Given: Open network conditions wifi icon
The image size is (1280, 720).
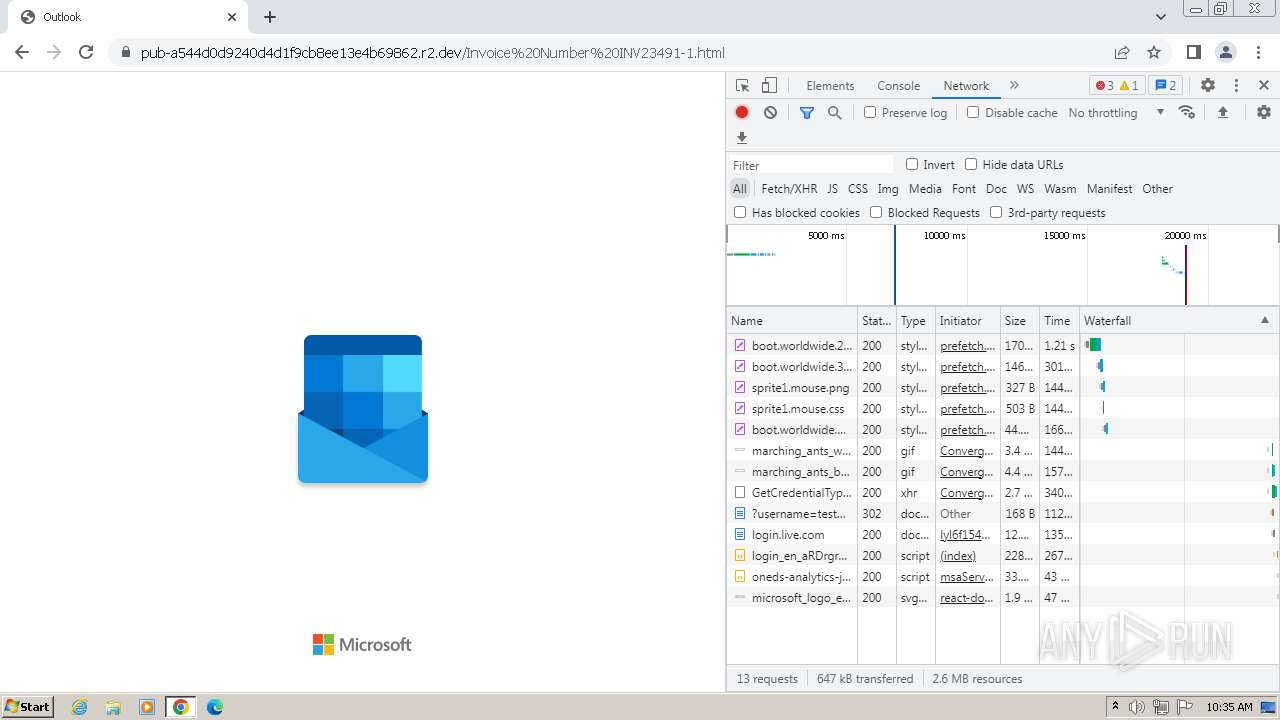Looking at the screenshot, I should pyautogui.click(x=1187, y=113).
